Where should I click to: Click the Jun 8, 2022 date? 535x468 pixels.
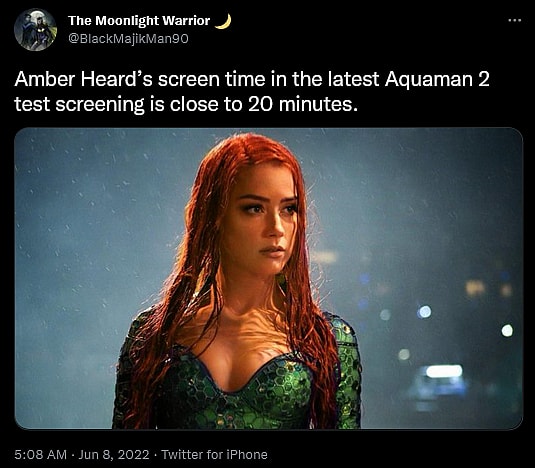tap(114, 454)
